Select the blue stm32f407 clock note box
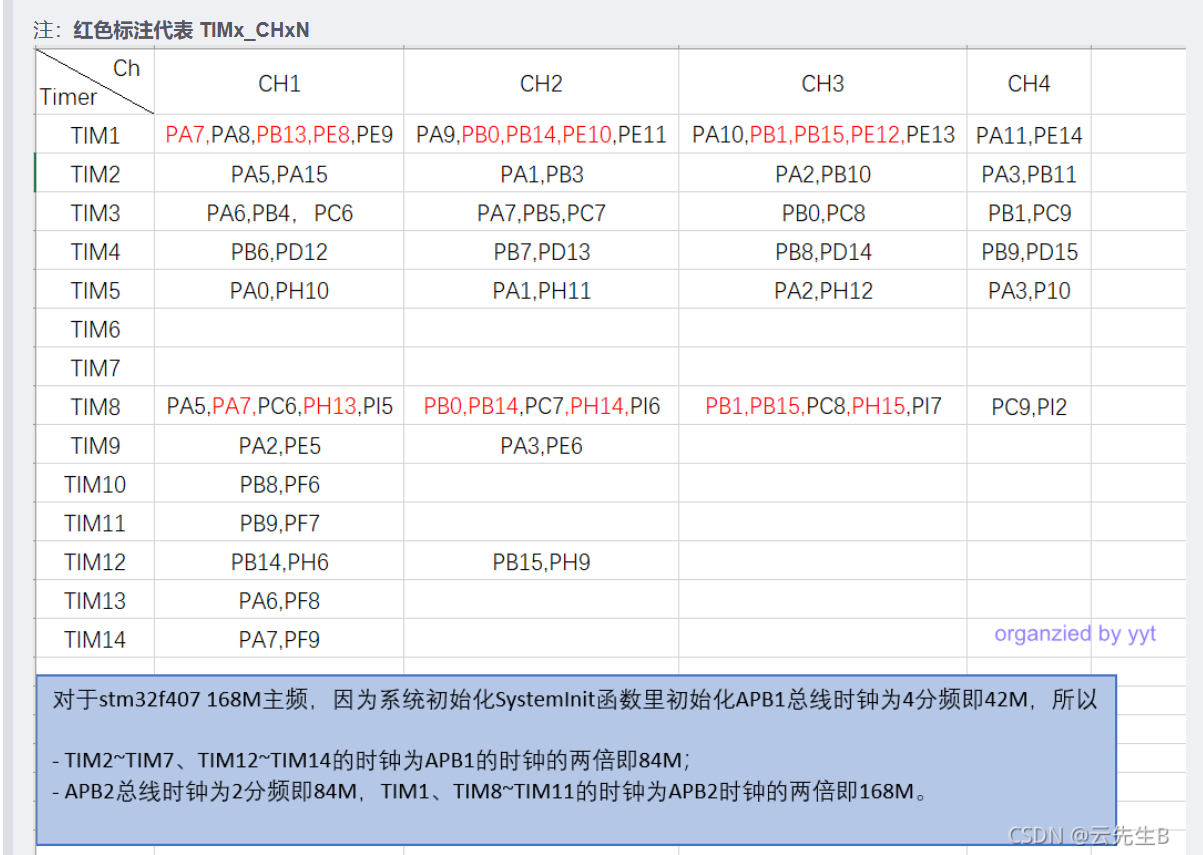Screen dimensions: 1203x855 coord(576,759)
